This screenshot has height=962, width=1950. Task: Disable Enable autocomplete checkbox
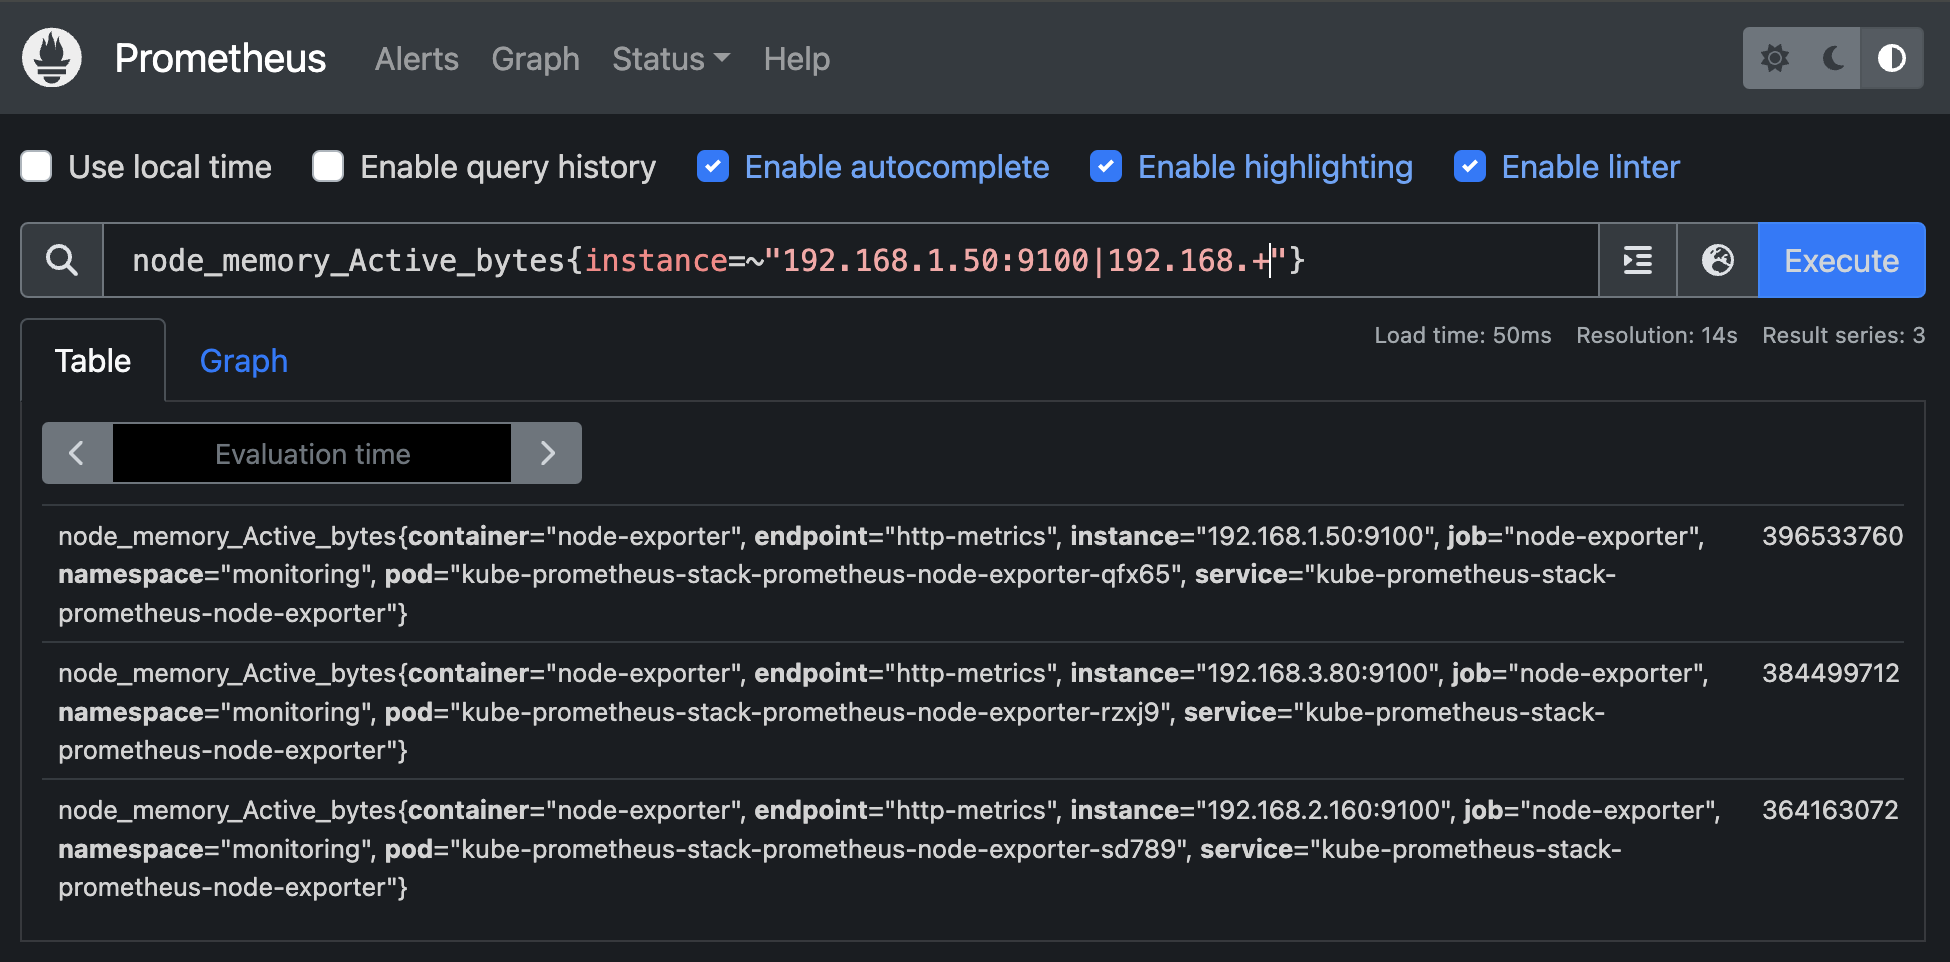coord(713,166)
